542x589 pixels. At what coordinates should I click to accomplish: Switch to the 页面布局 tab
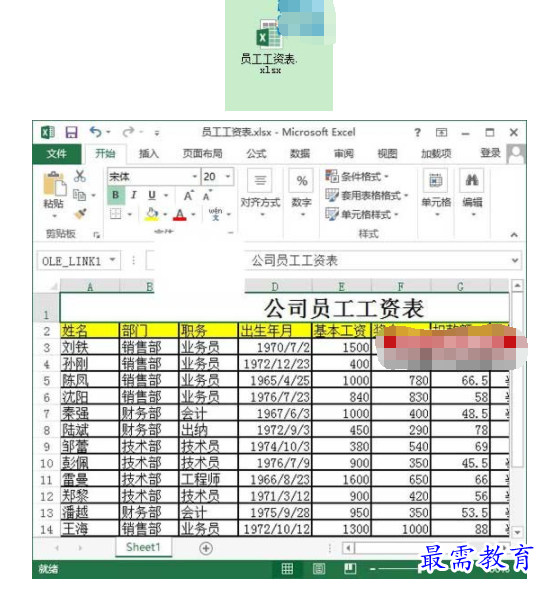click(x=202, y=154)
